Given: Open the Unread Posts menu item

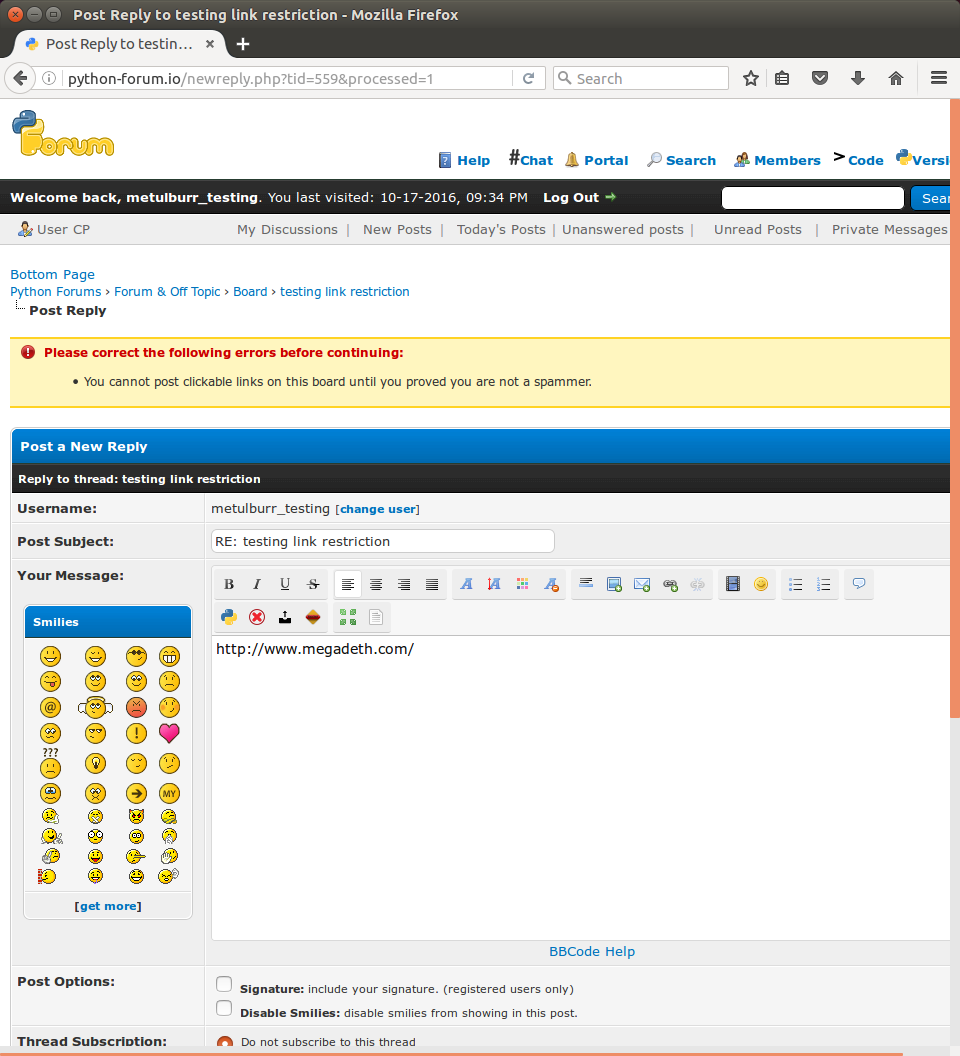Looking at the screenshot, I should tap(757, 229).
